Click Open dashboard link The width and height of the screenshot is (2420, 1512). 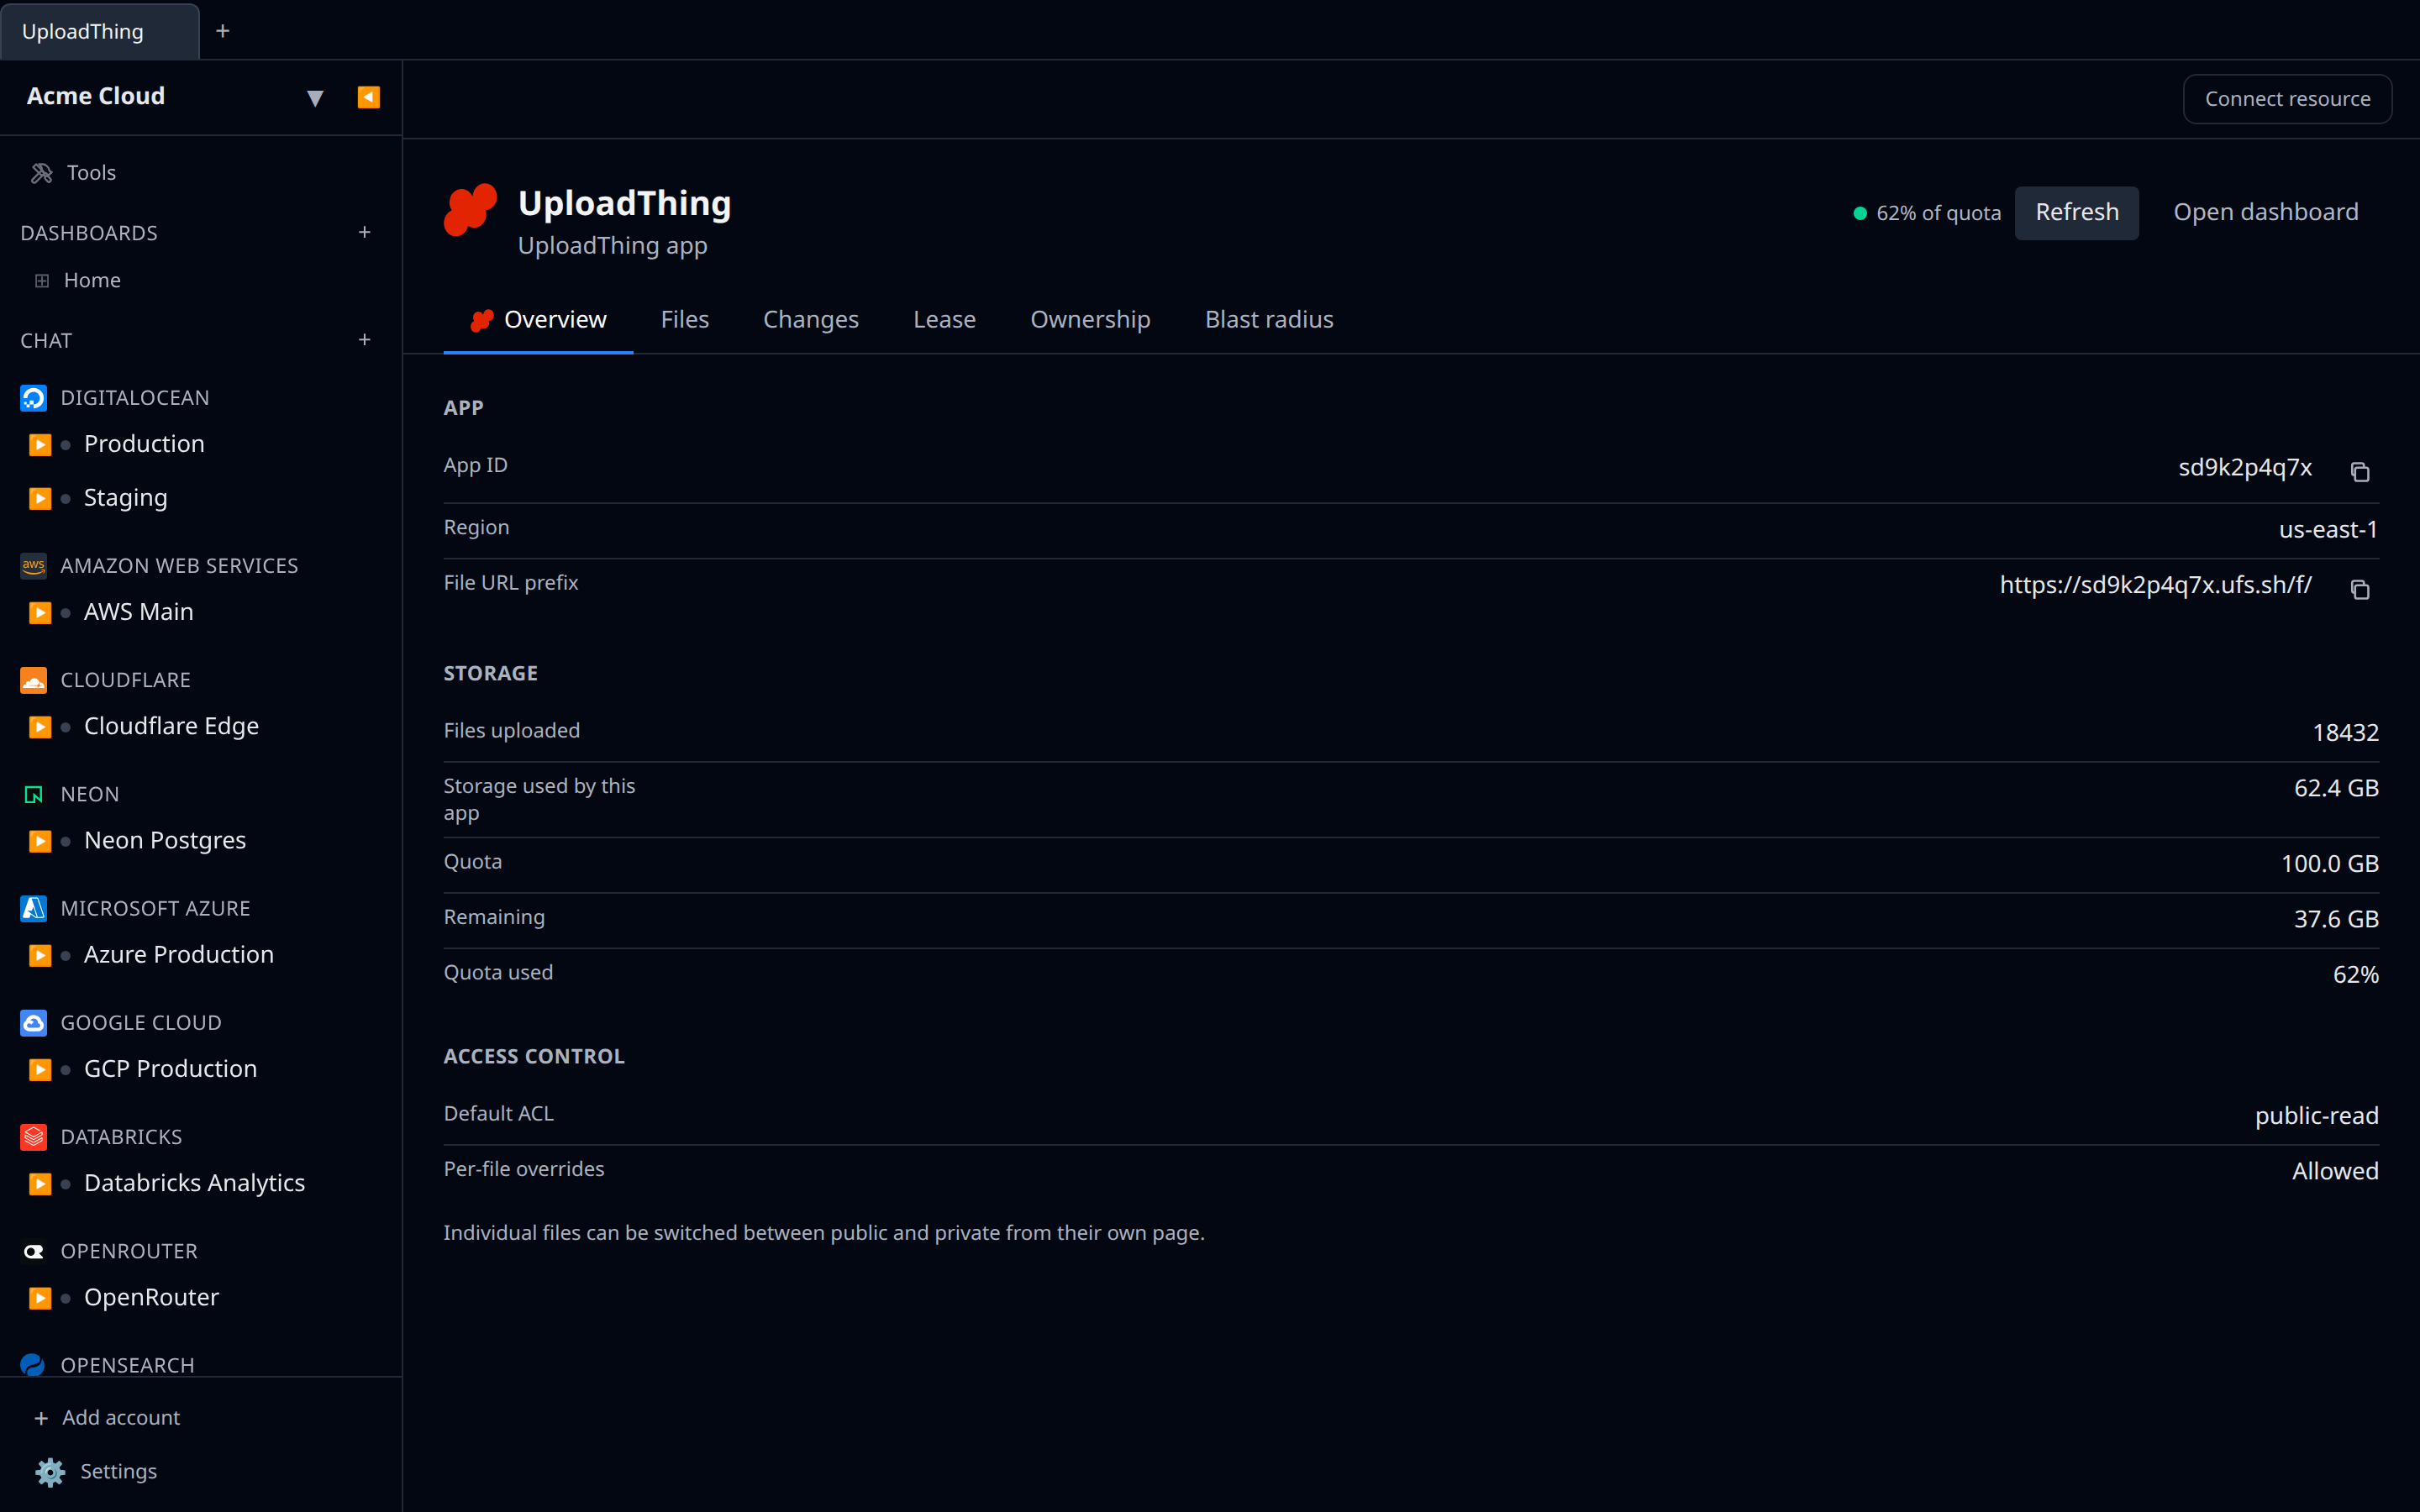point(2265,212)
